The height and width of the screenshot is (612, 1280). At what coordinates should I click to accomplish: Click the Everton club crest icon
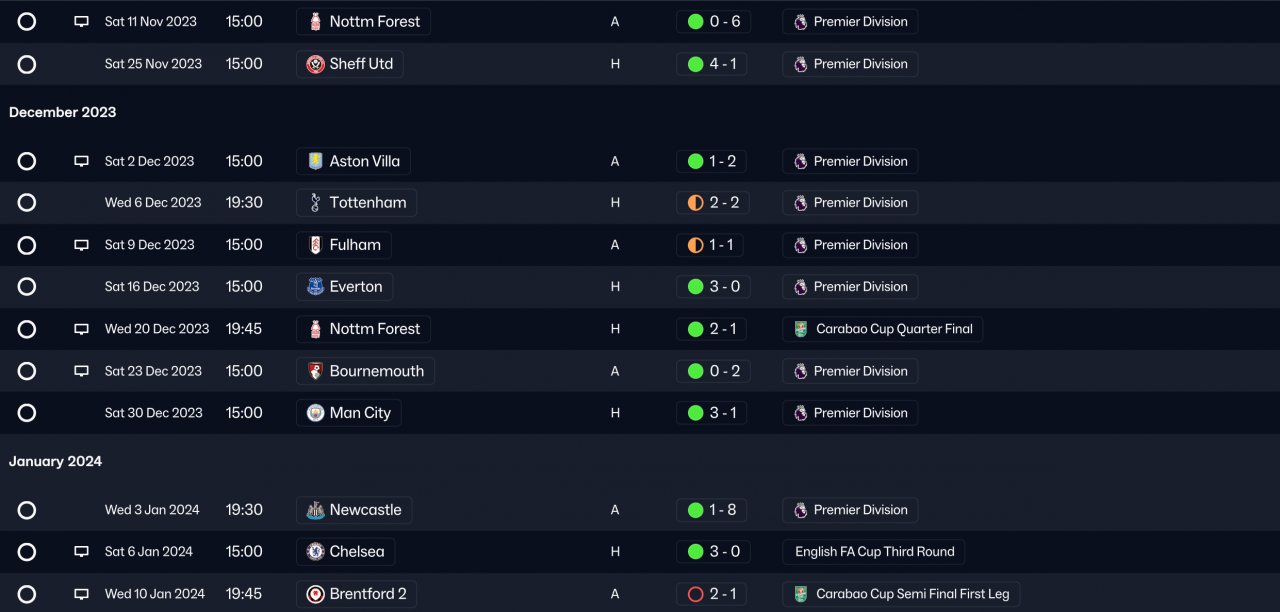[315, 287]
